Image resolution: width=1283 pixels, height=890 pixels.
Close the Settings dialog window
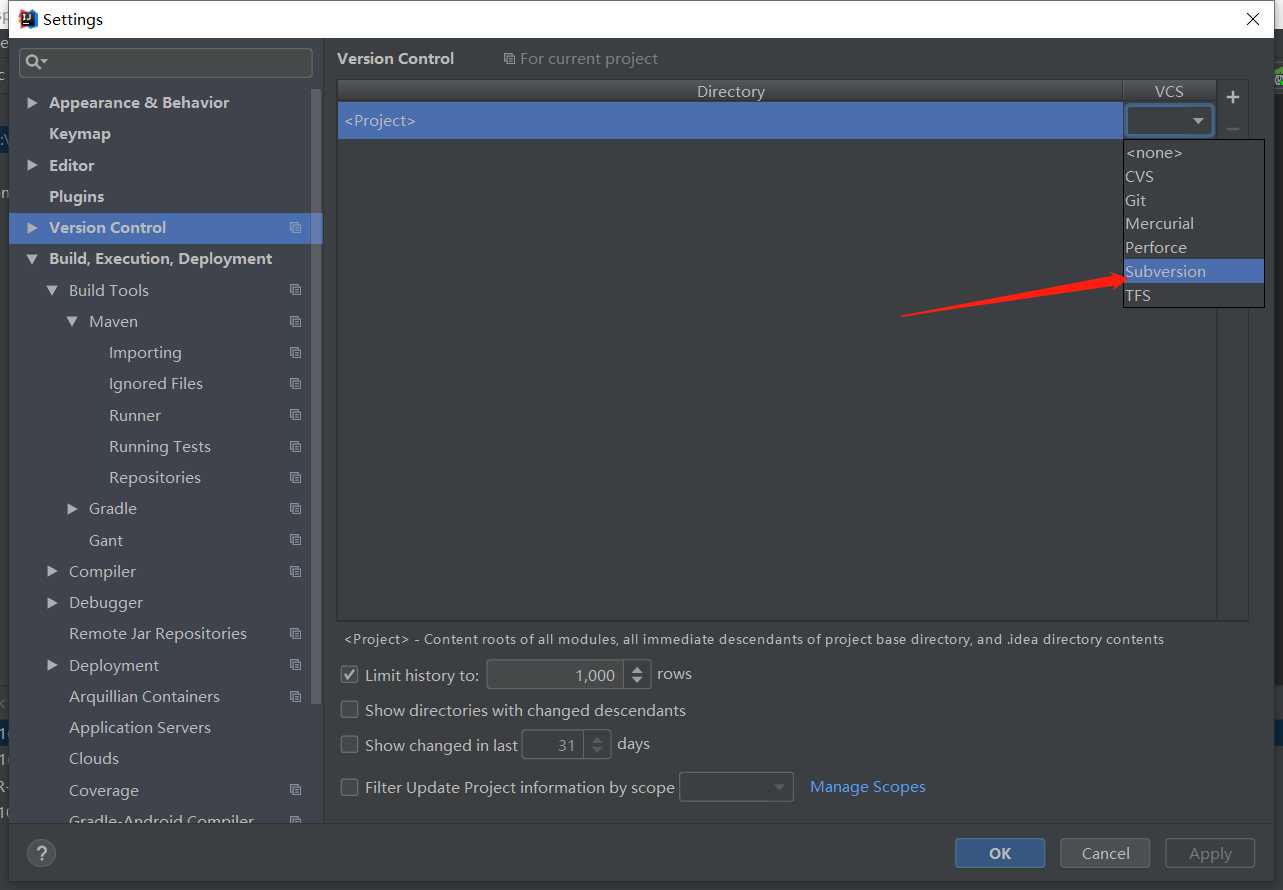point(1253,19)
